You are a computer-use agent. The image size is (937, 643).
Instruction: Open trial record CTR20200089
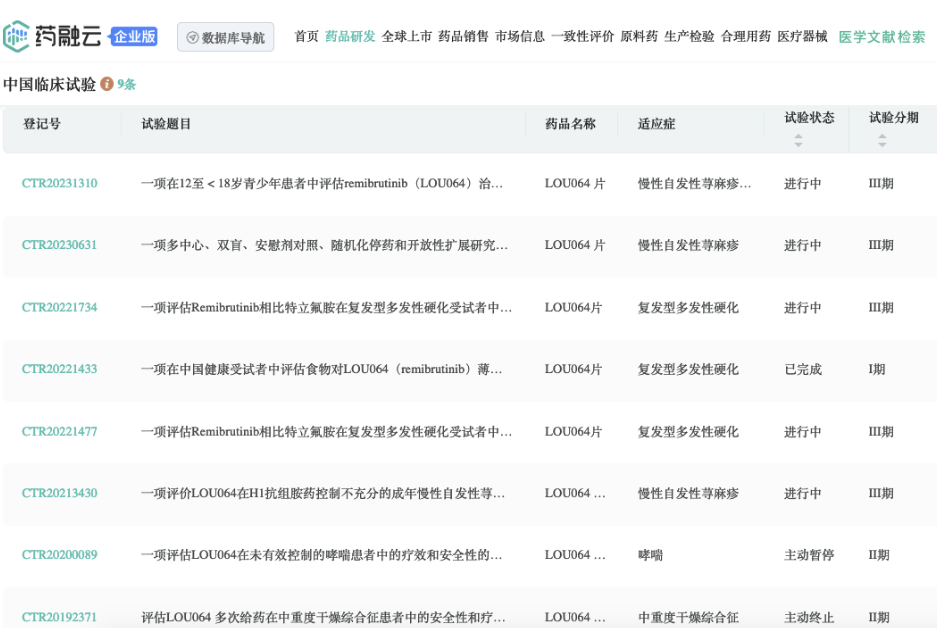click(60, 555)
